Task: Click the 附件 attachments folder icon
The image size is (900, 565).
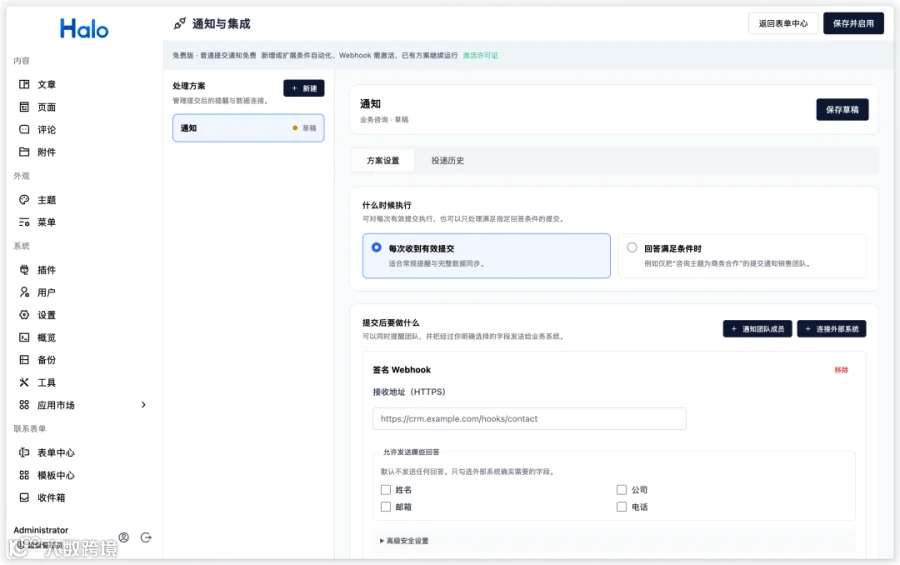Action: click(24, 152)
